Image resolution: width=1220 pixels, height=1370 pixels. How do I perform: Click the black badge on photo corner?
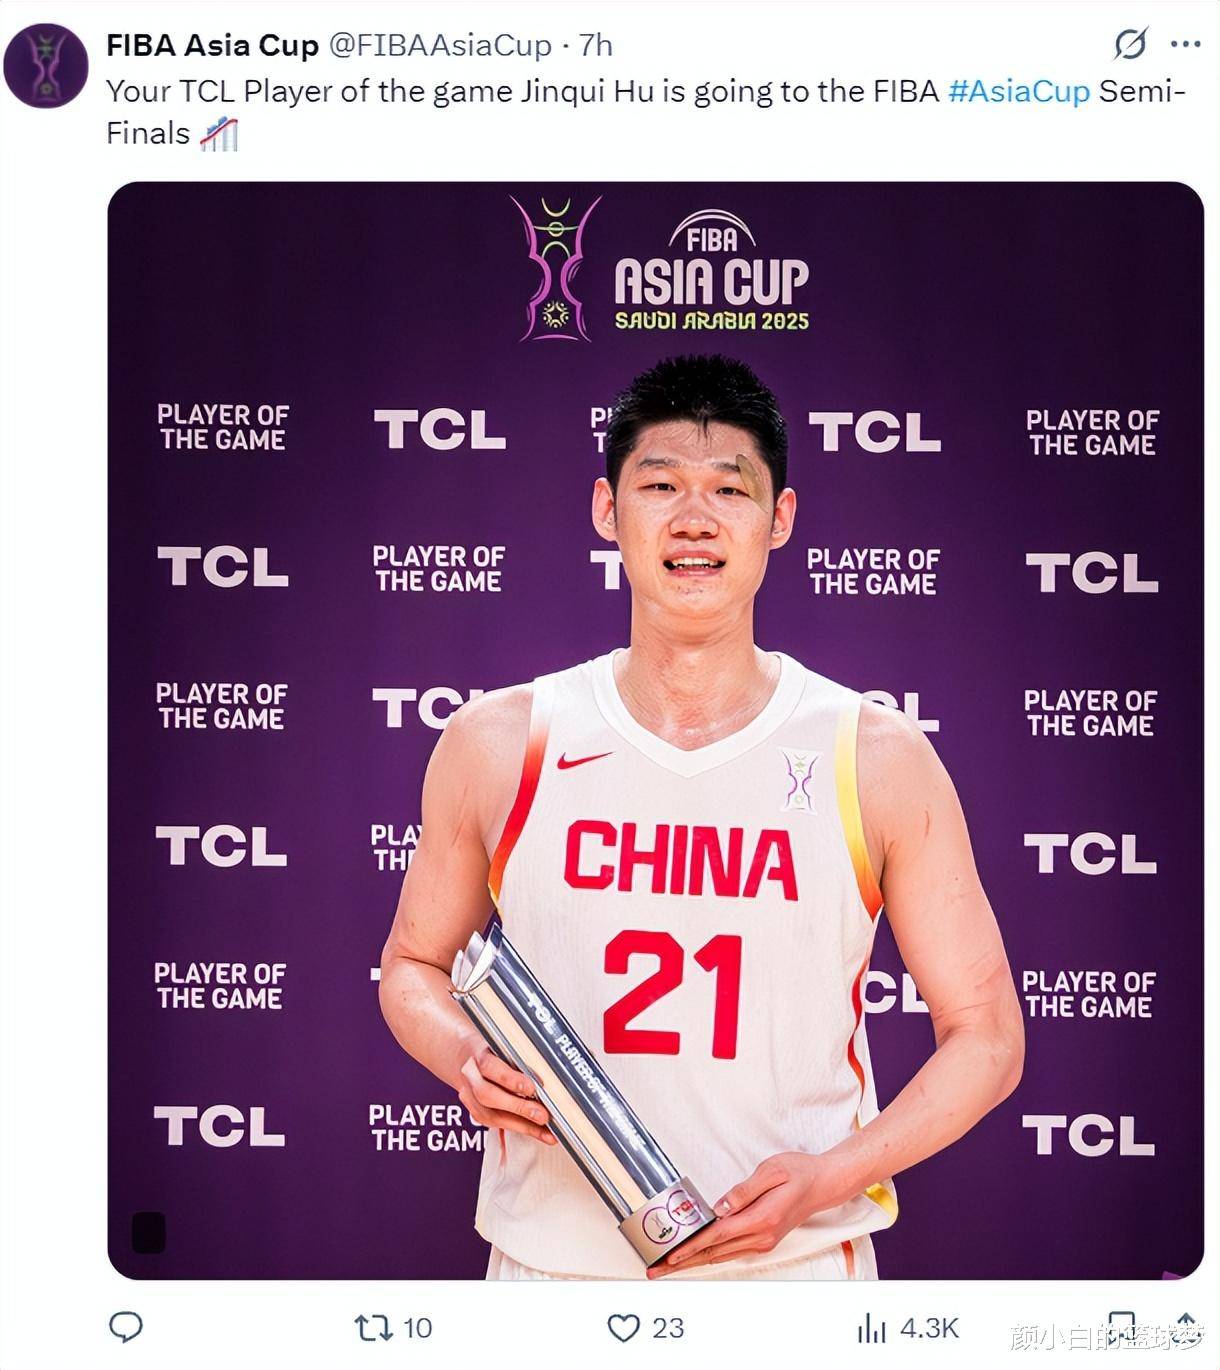(148, 1232)
